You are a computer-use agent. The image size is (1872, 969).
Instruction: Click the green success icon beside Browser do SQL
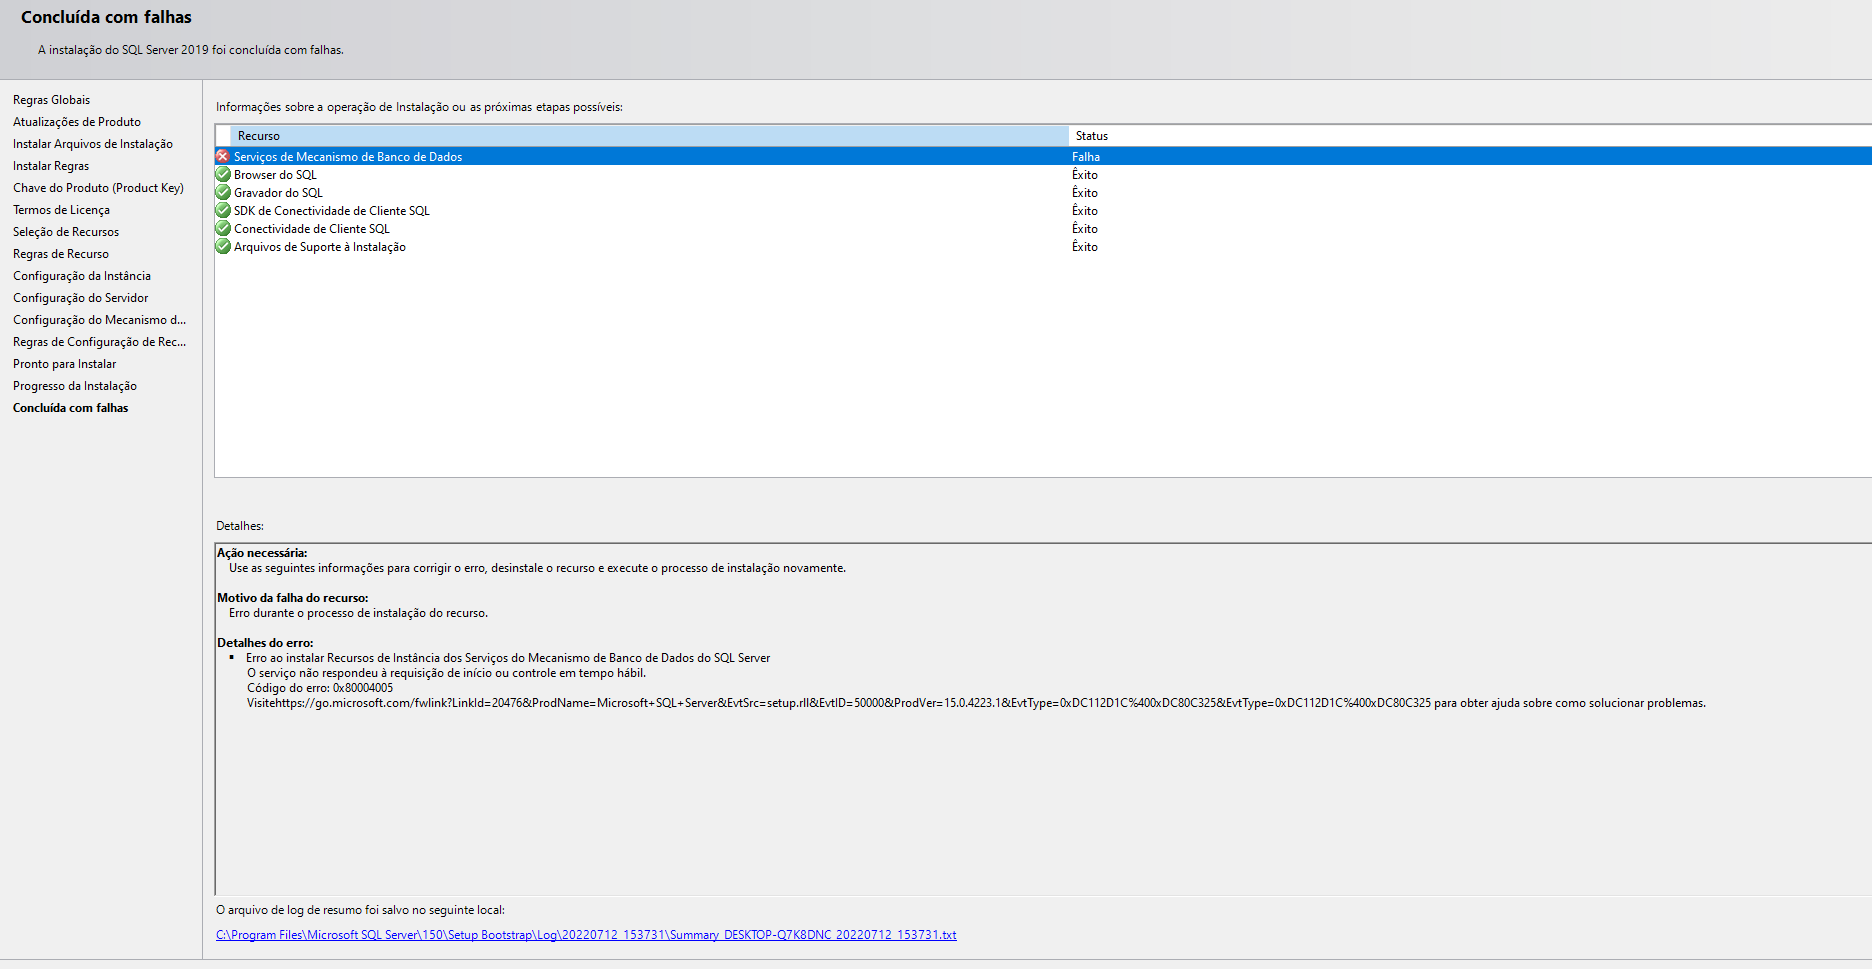point(223,174)
